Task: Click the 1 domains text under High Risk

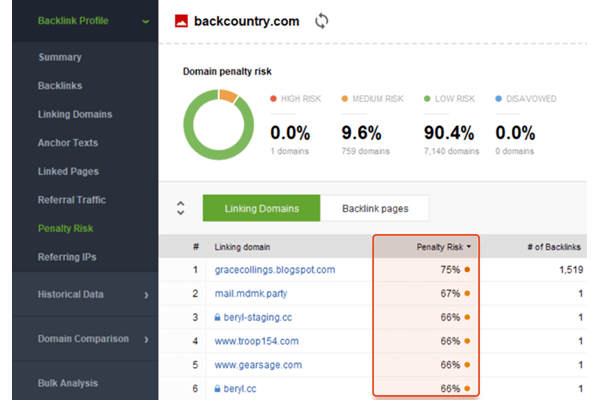Action: coord(289,151)
